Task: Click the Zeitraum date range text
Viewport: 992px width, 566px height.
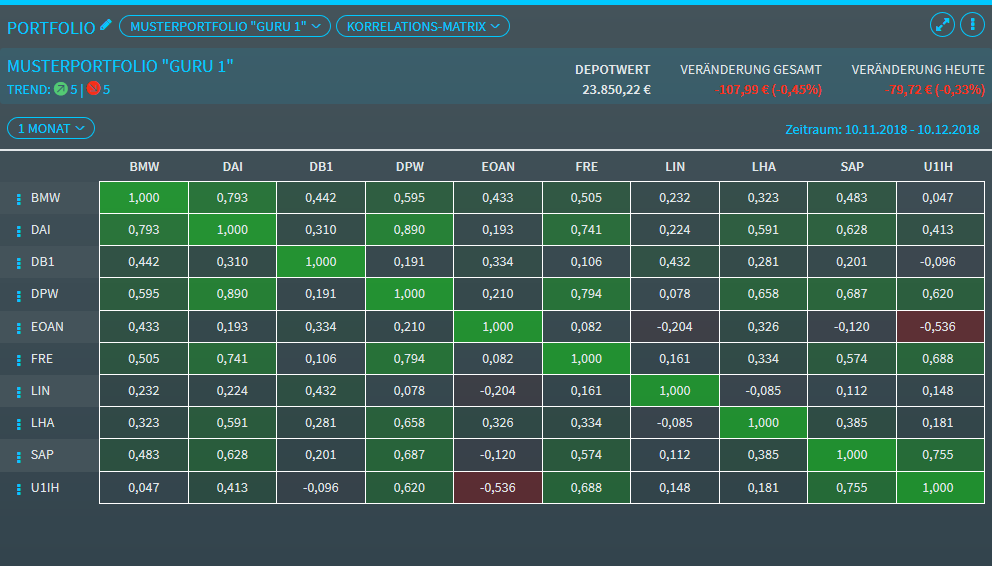Action: 882,130
